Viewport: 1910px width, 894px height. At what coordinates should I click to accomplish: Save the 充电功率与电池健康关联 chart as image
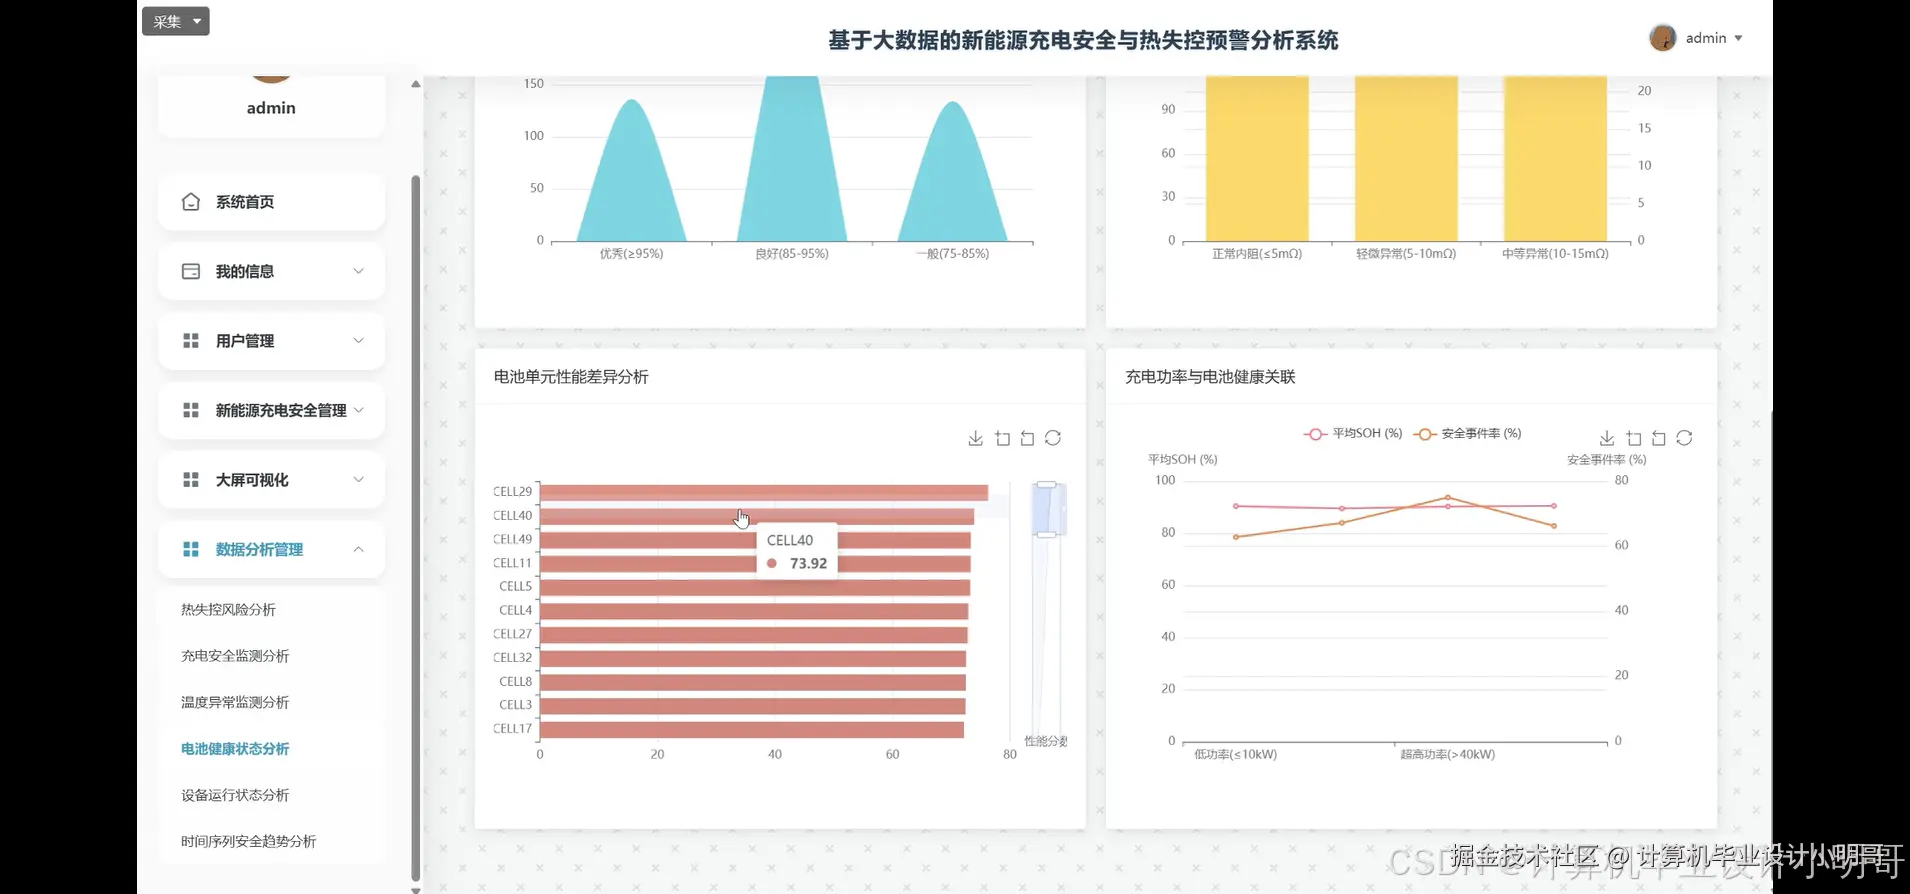[x=1607, y=438]
